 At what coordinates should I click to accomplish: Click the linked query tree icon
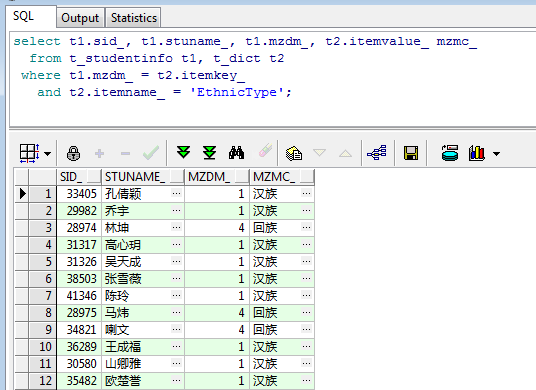(377, 152)
